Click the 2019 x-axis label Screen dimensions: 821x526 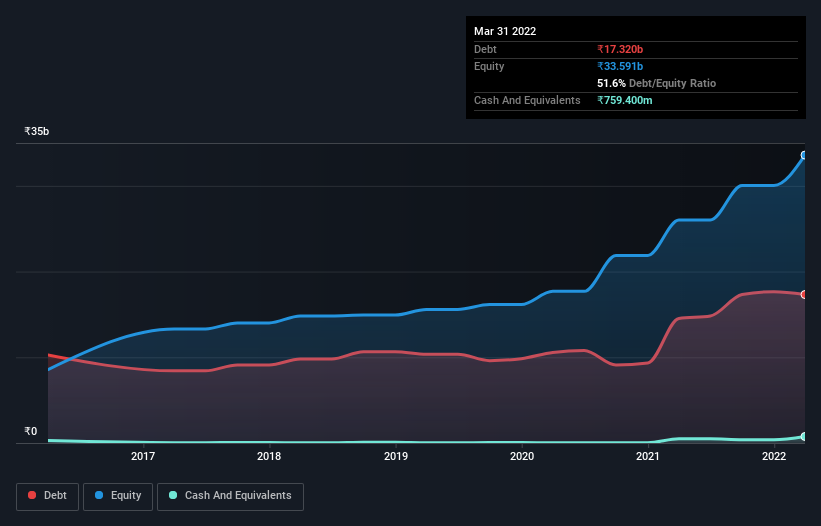point(396,456)
